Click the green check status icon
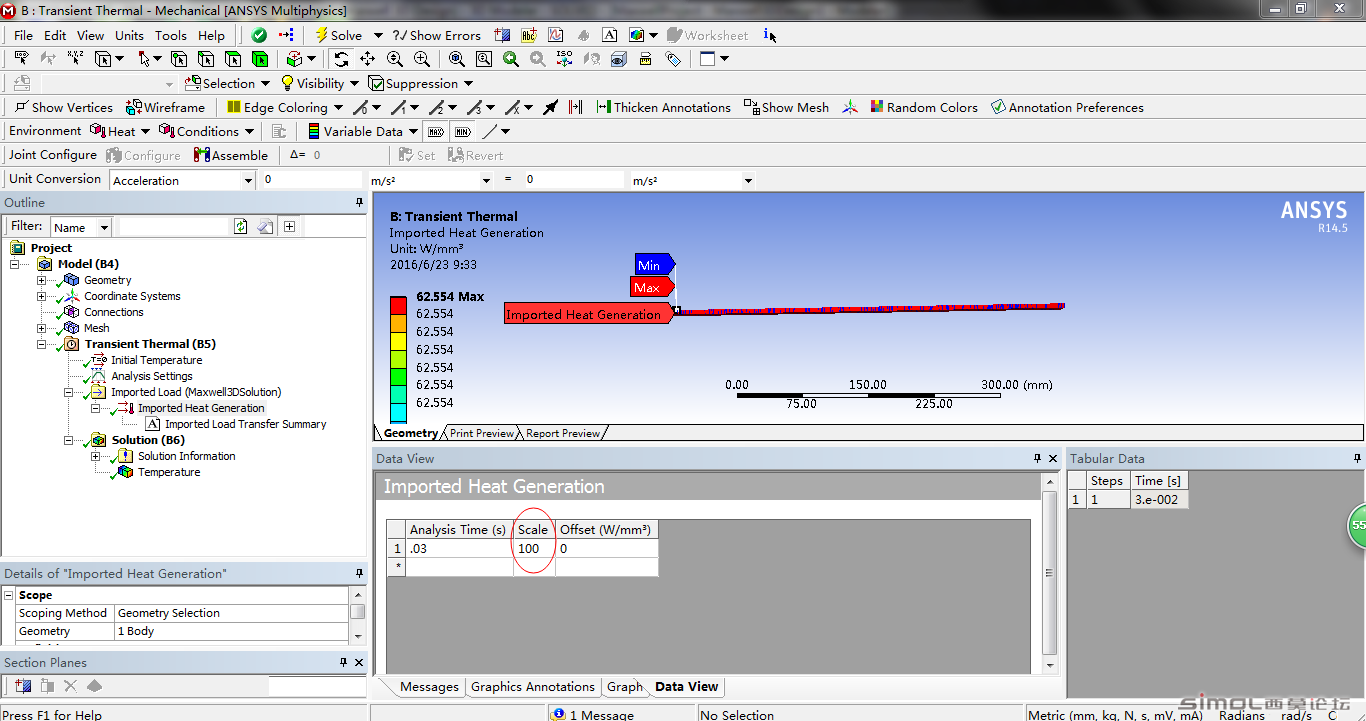The image size is (1366, 721). coord(259,35)
